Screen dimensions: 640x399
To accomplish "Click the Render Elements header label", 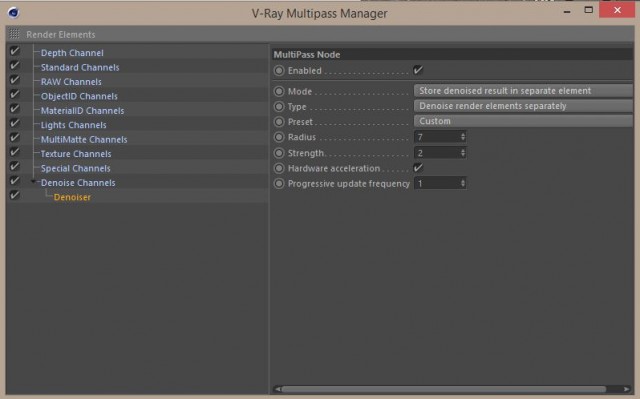I will (x=60, y=34).
